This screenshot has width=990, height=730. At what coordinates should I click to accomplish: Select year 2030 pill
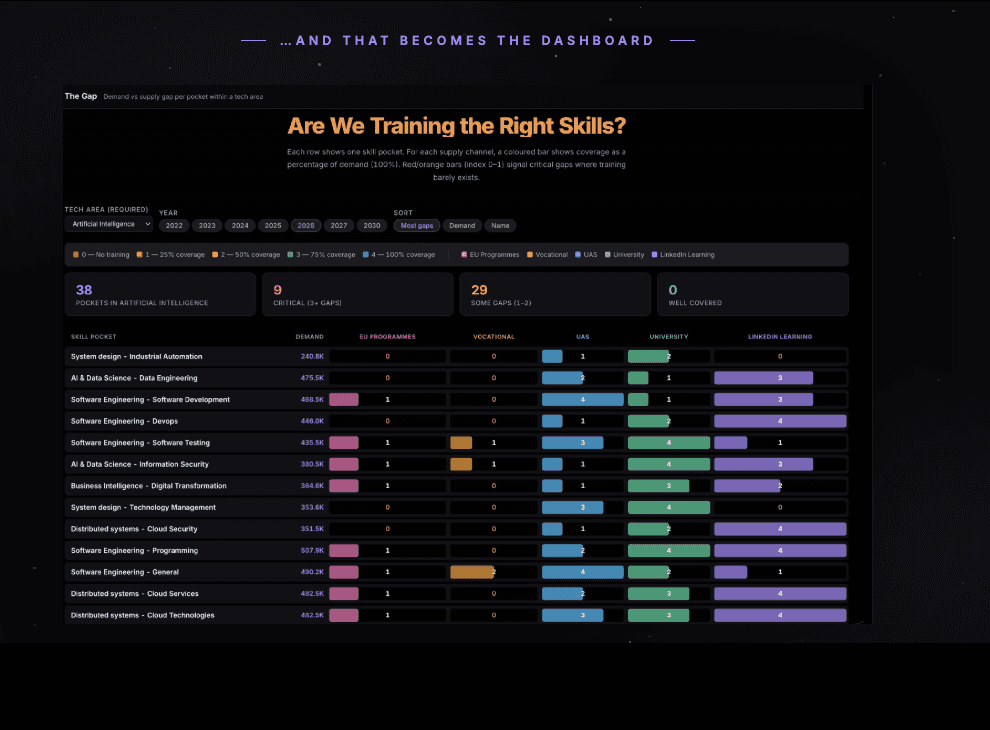coord(372,225)
